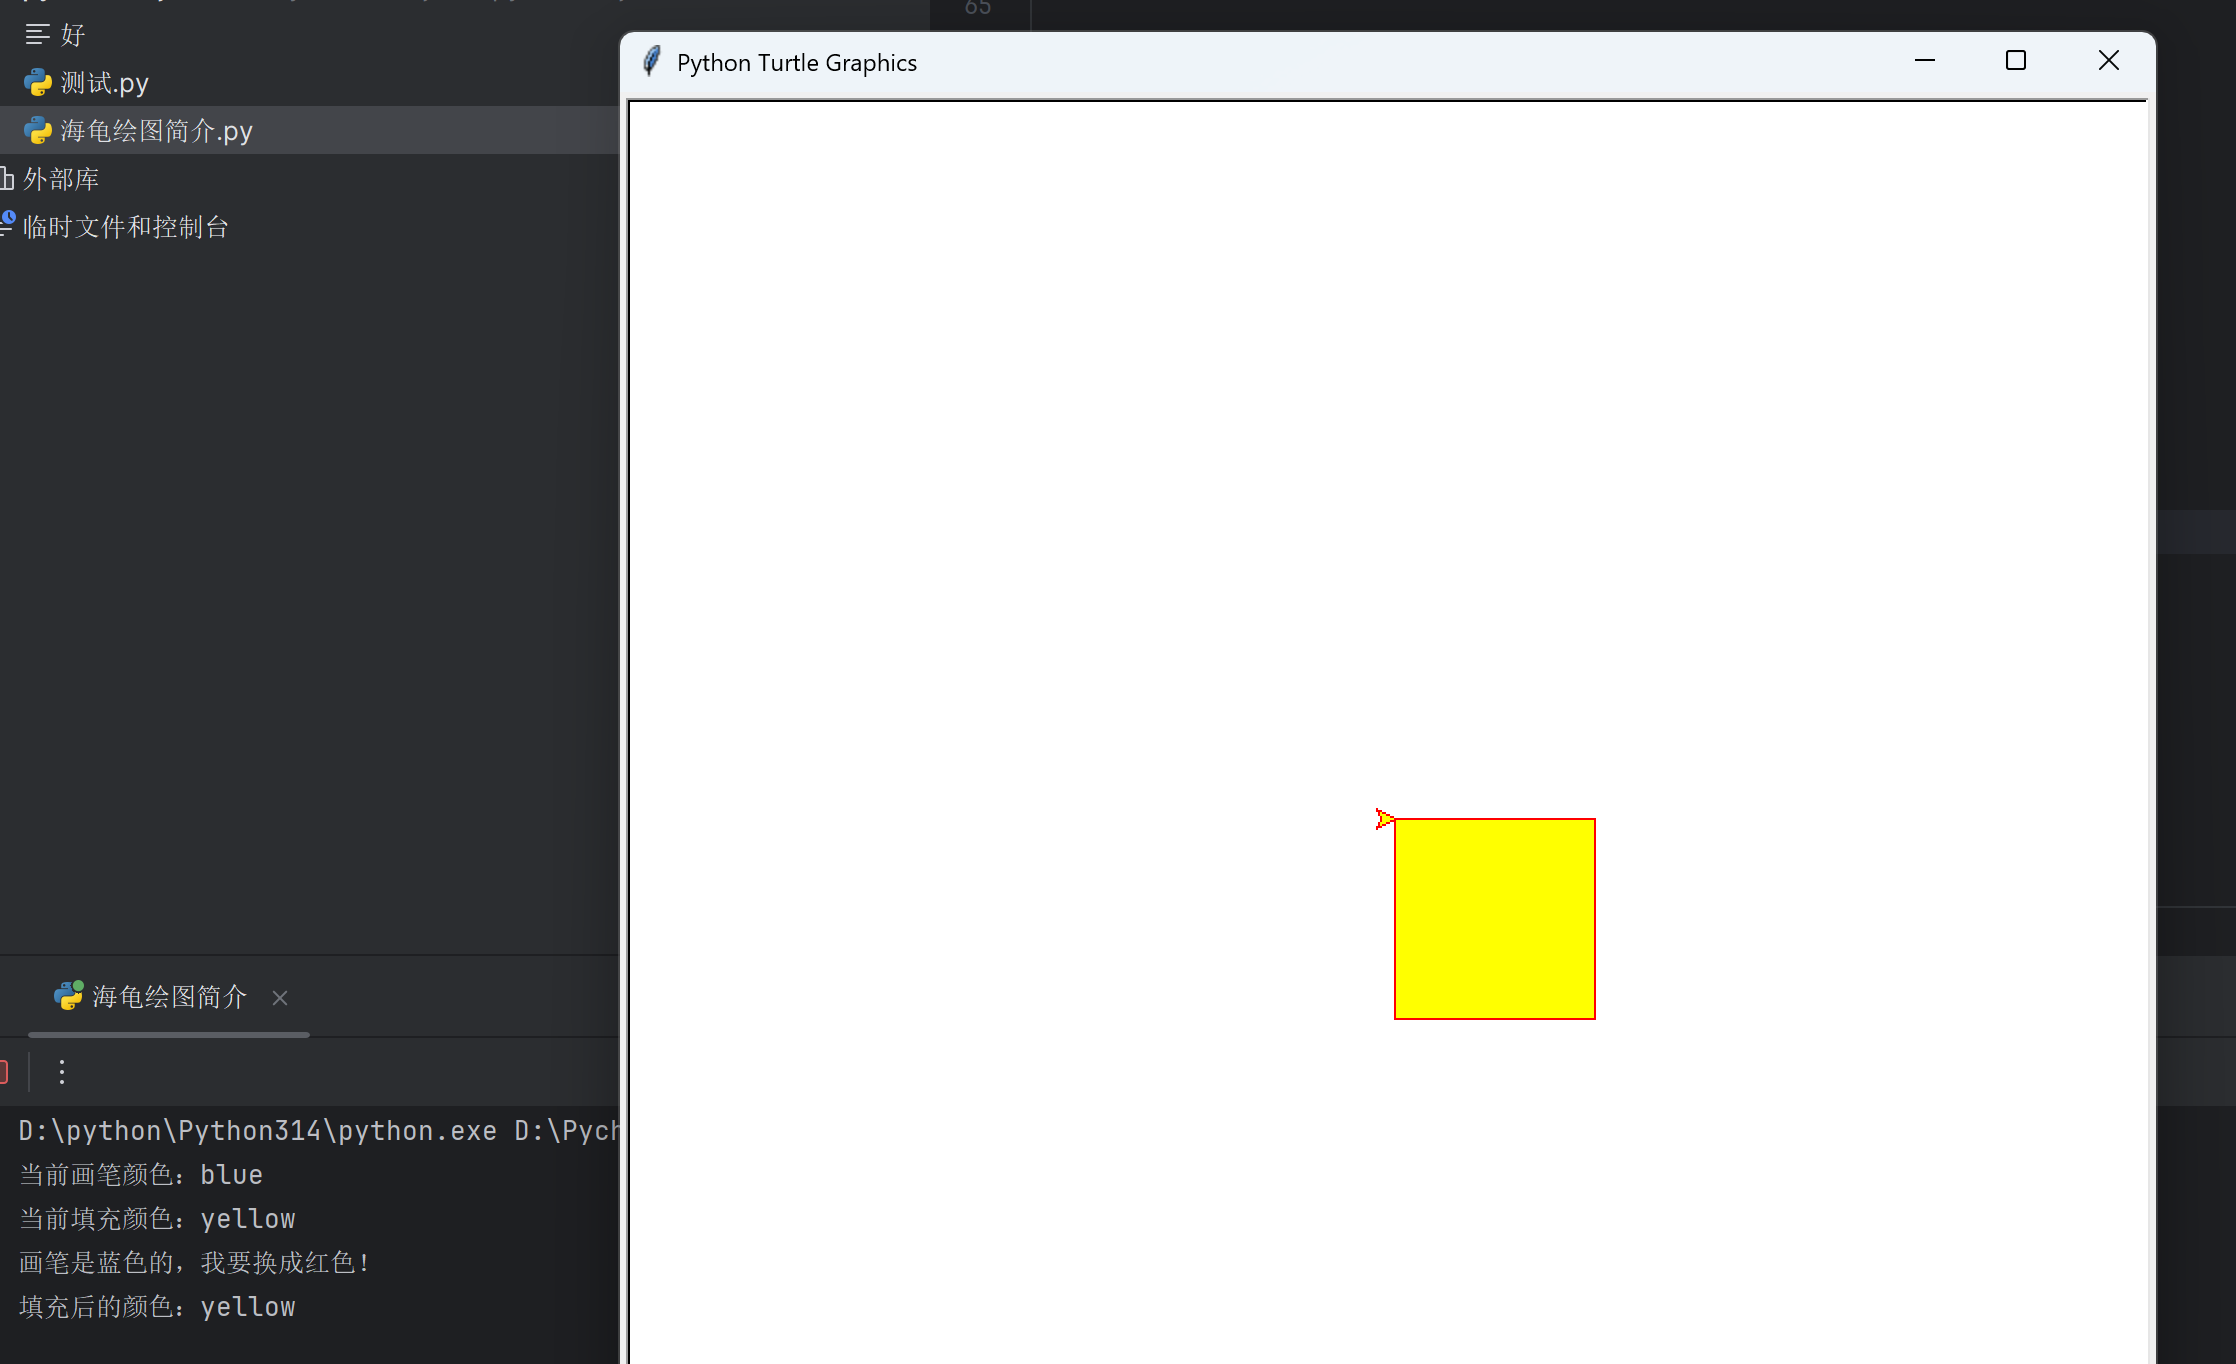Click the 外部库 library icon
This screenshot has width=2236, height=1364.
[8, 177]
